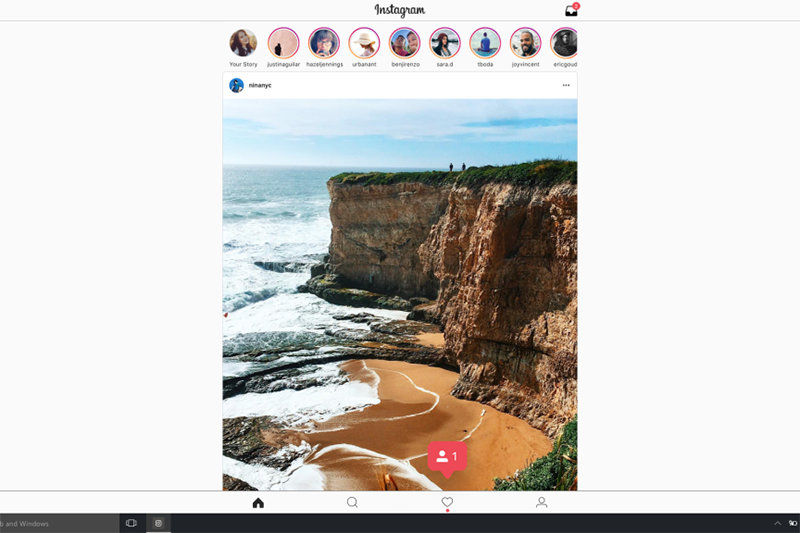View hazeljennings's story
Viewport: 800px width, 533px height.
(x=324, y=43)
